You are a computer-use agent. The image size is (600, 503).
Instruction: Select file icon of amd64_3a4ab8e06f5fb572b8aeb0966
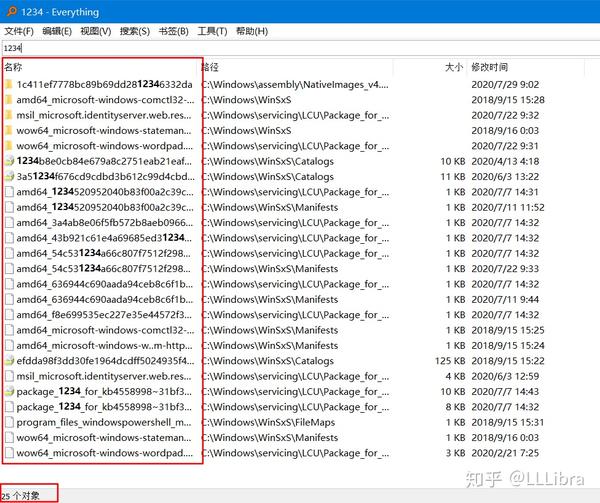[9, 223]
